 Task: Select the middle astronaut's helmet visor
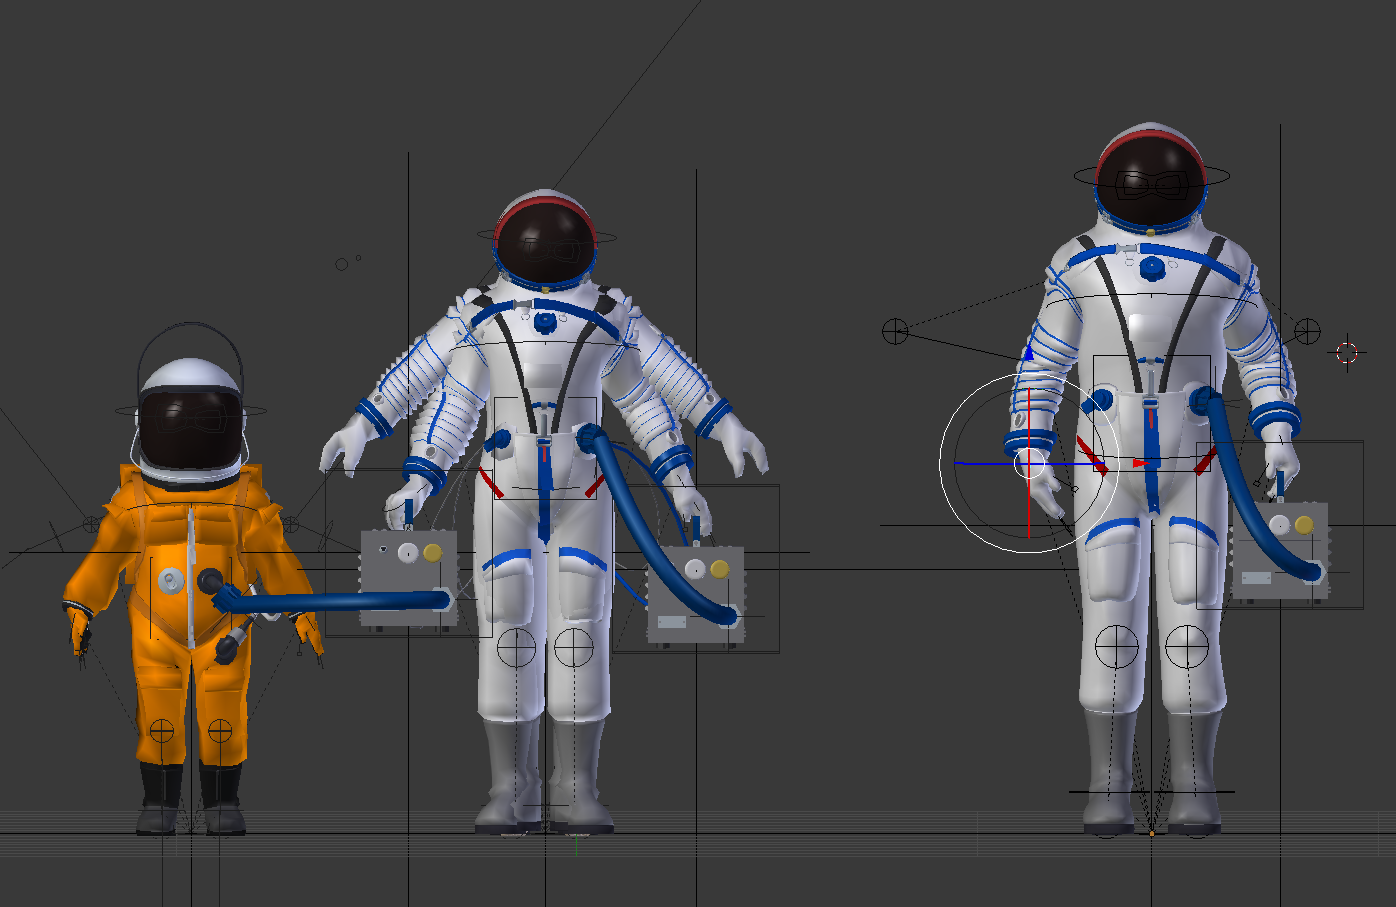pyautogui.click(x=545, y=247)
